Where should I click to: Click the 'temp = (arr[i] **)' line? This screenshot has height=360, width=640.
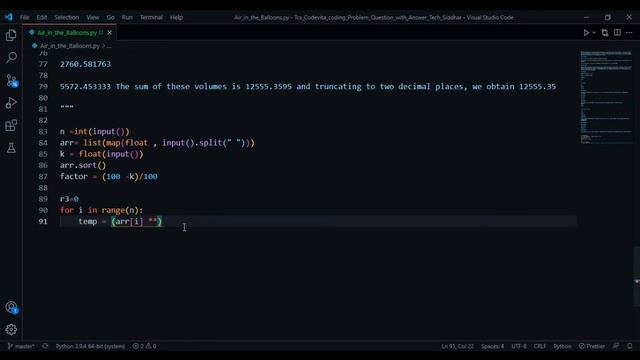[x=120, y=222]
